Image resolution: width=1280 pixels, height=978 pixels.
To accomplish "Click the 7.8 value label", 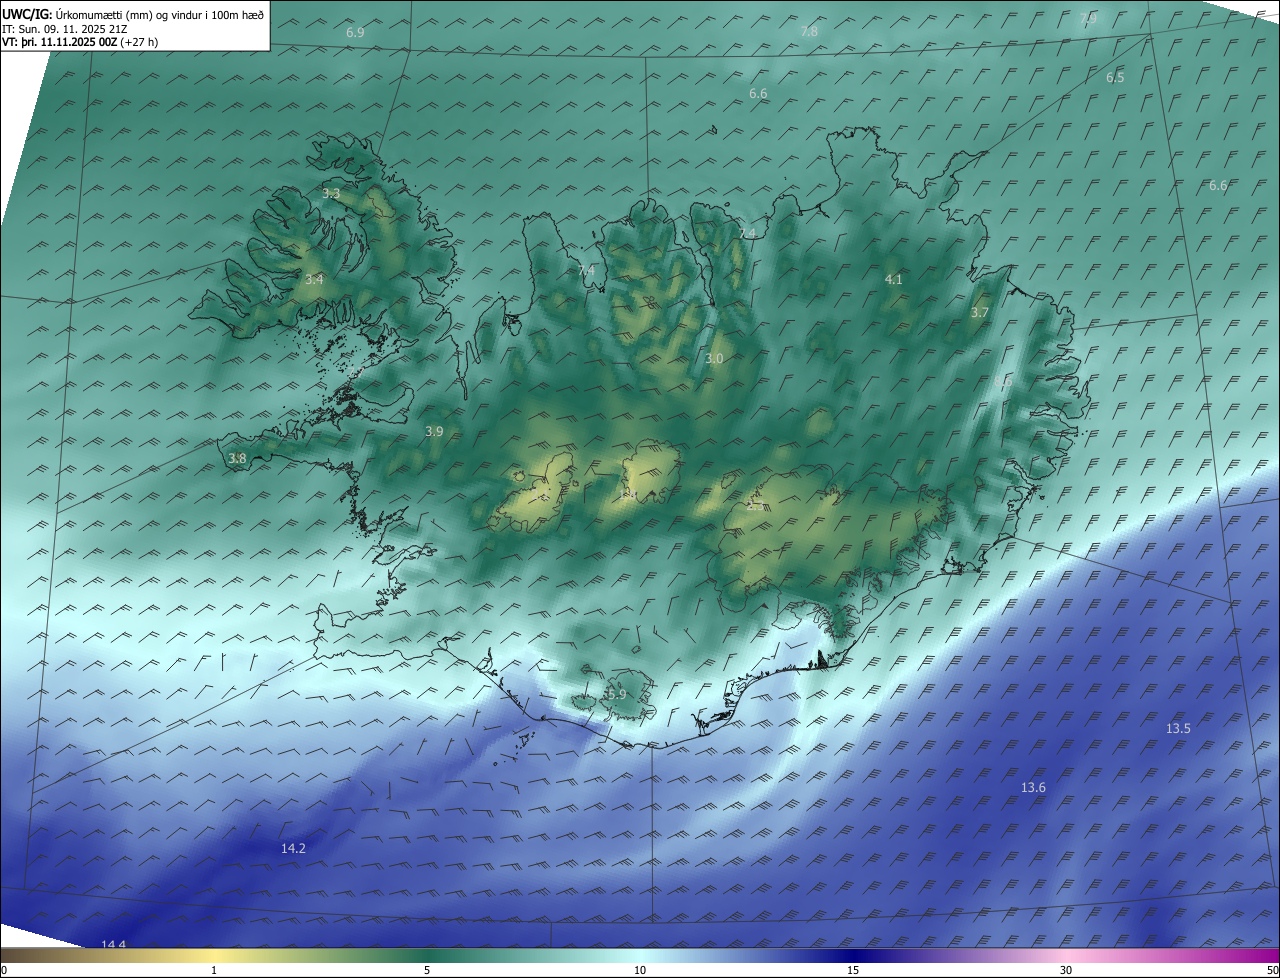I will click(809, 32).
